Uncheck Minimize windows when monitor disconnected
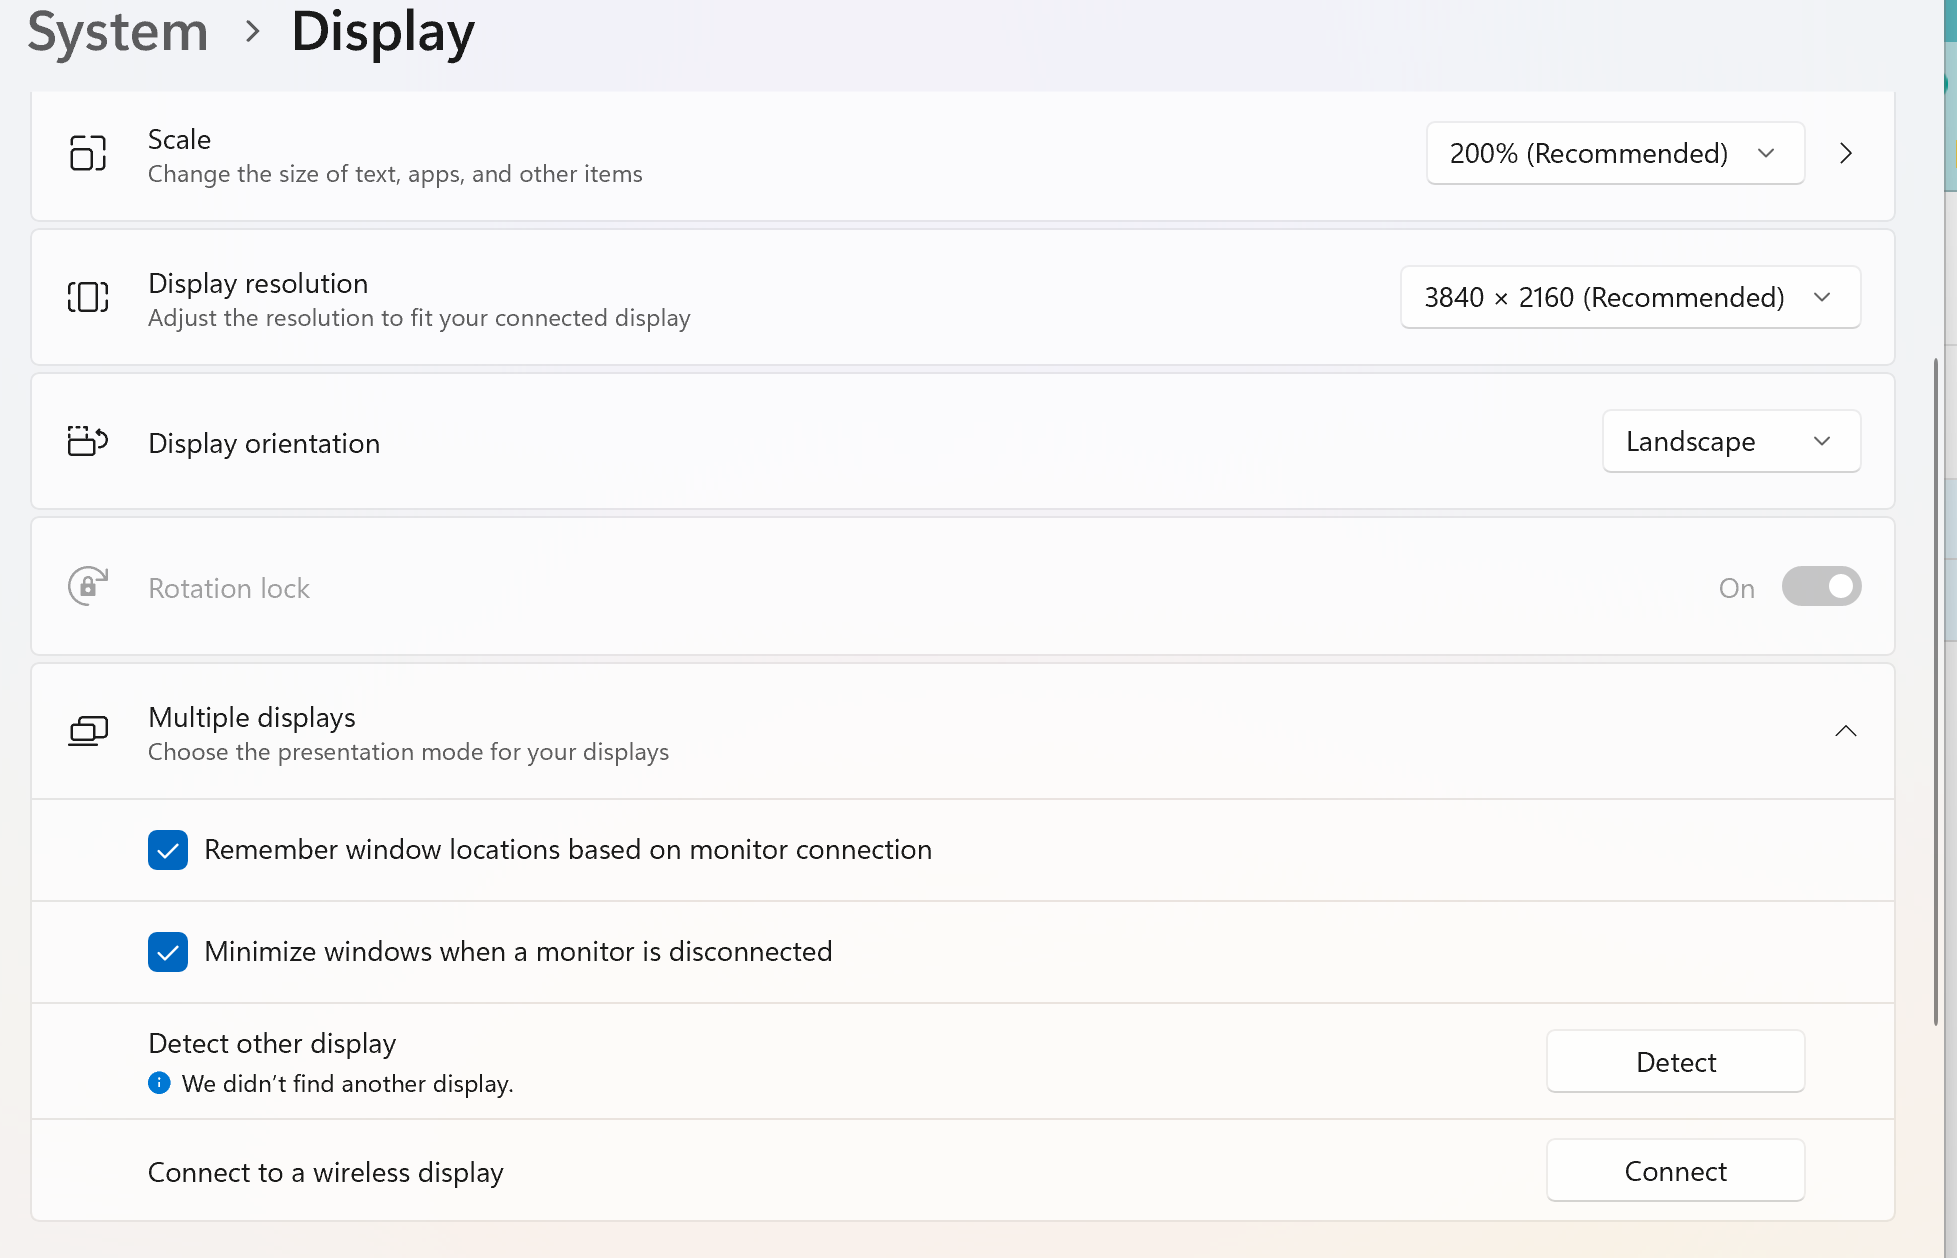 pos(168,952)
